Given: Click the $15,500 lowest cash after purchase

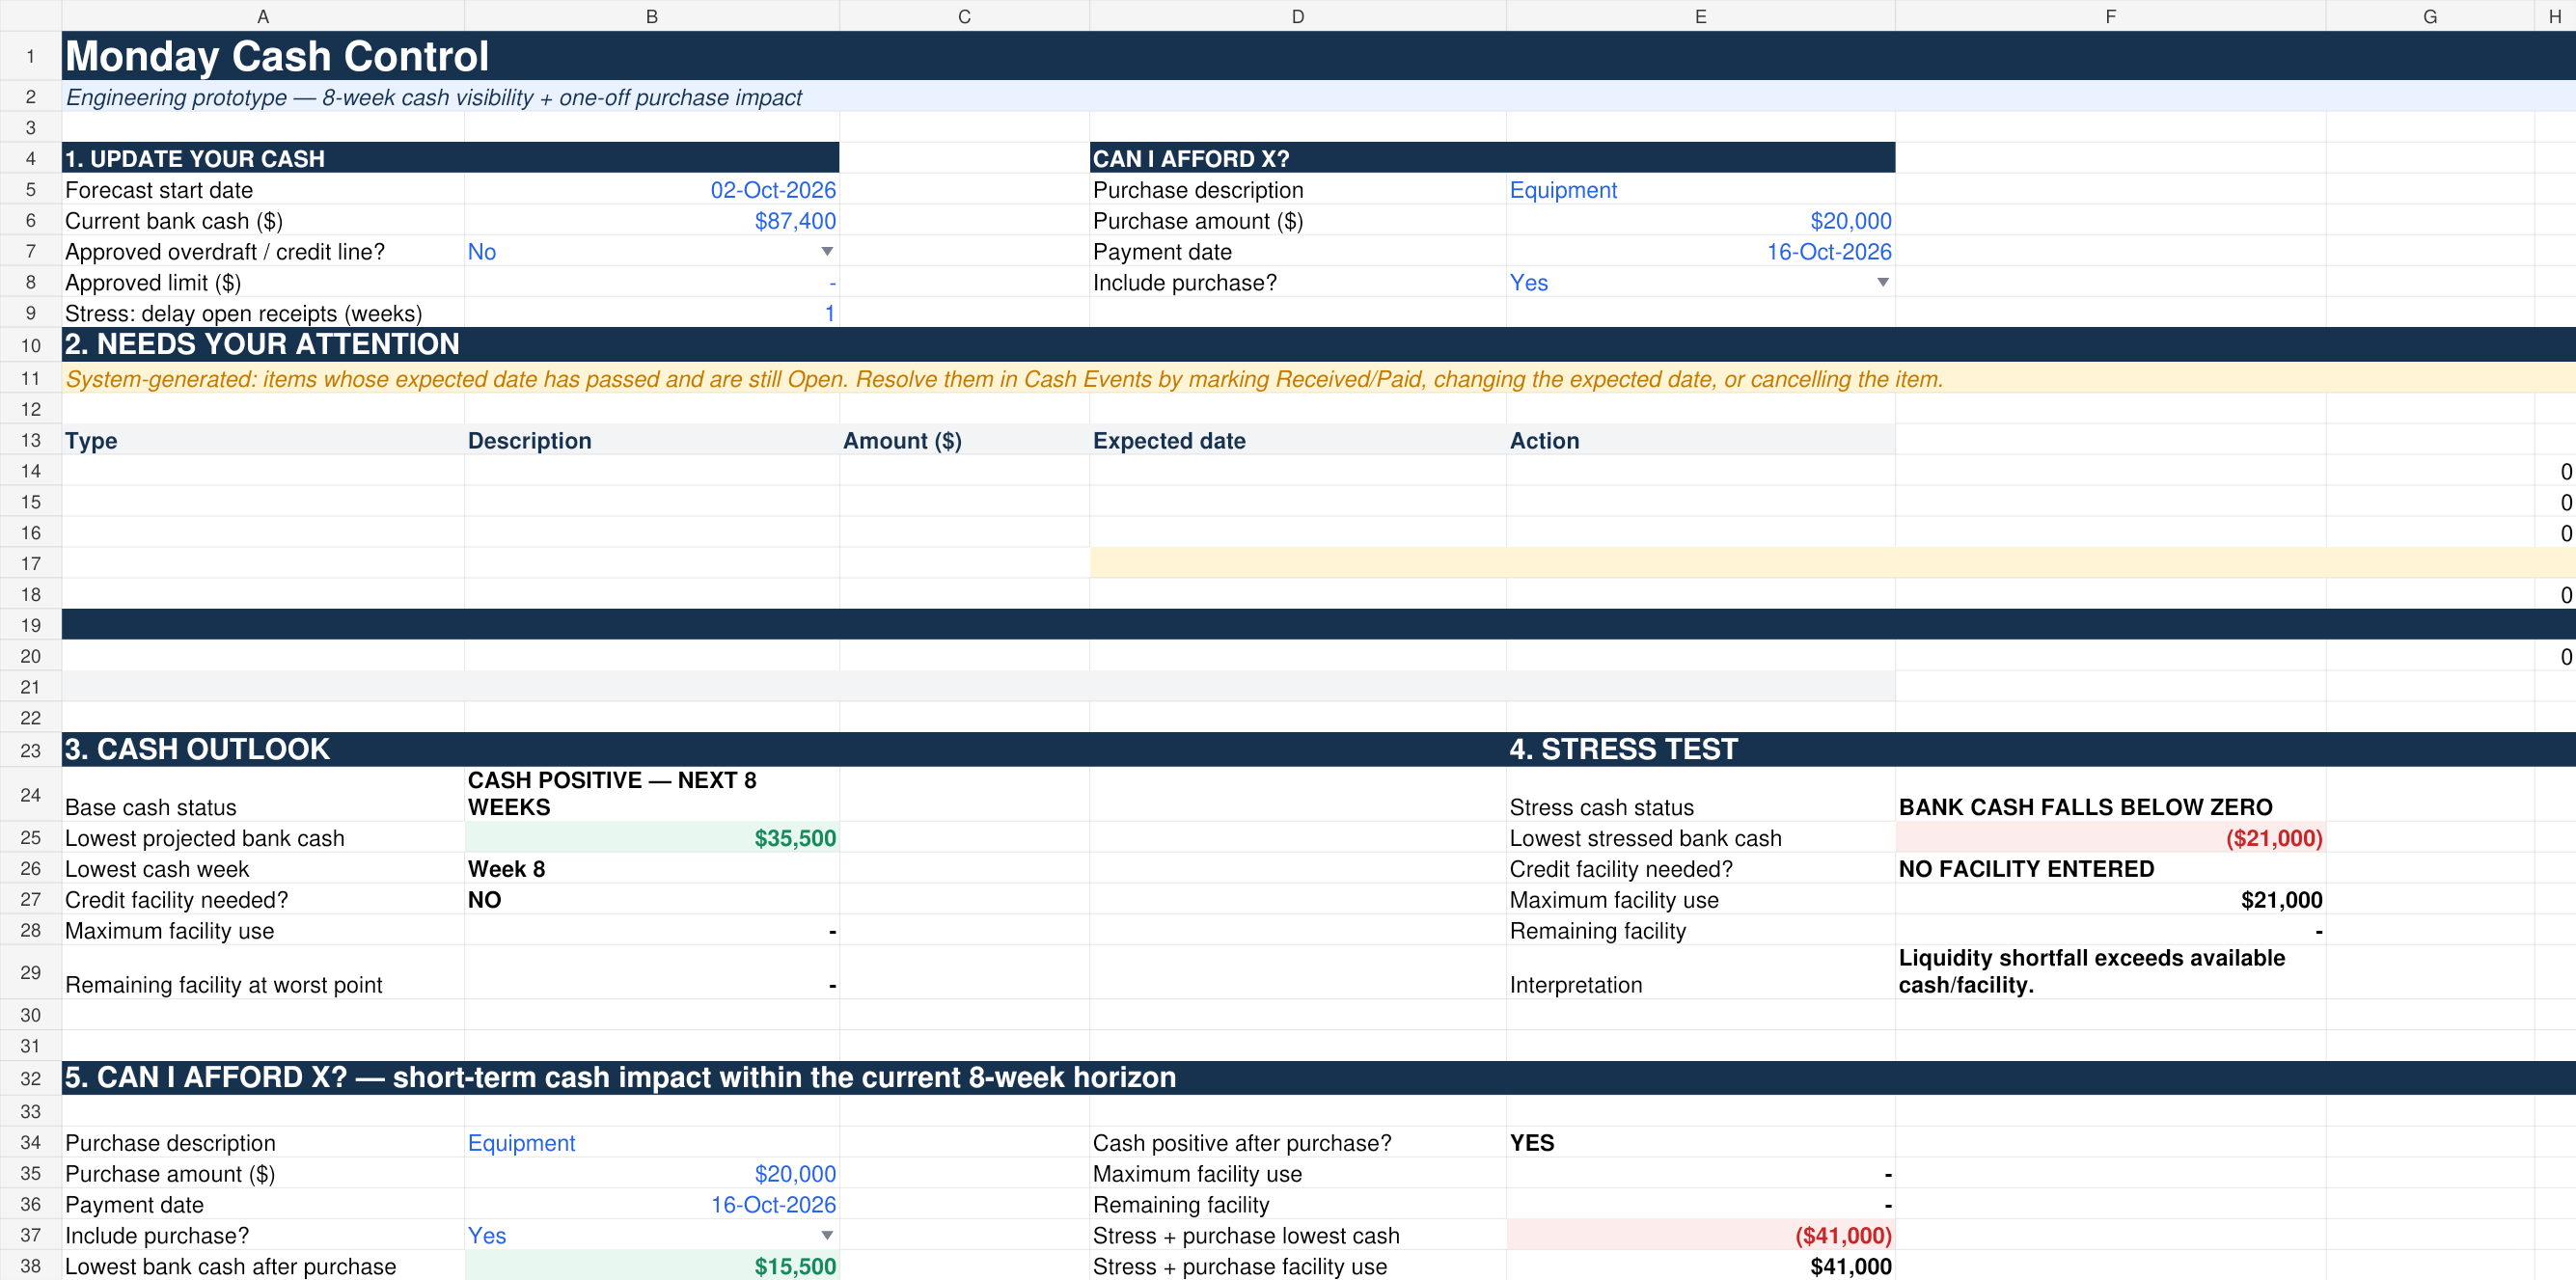Looking at the screenshot, I should click(x=795, y=1267).
